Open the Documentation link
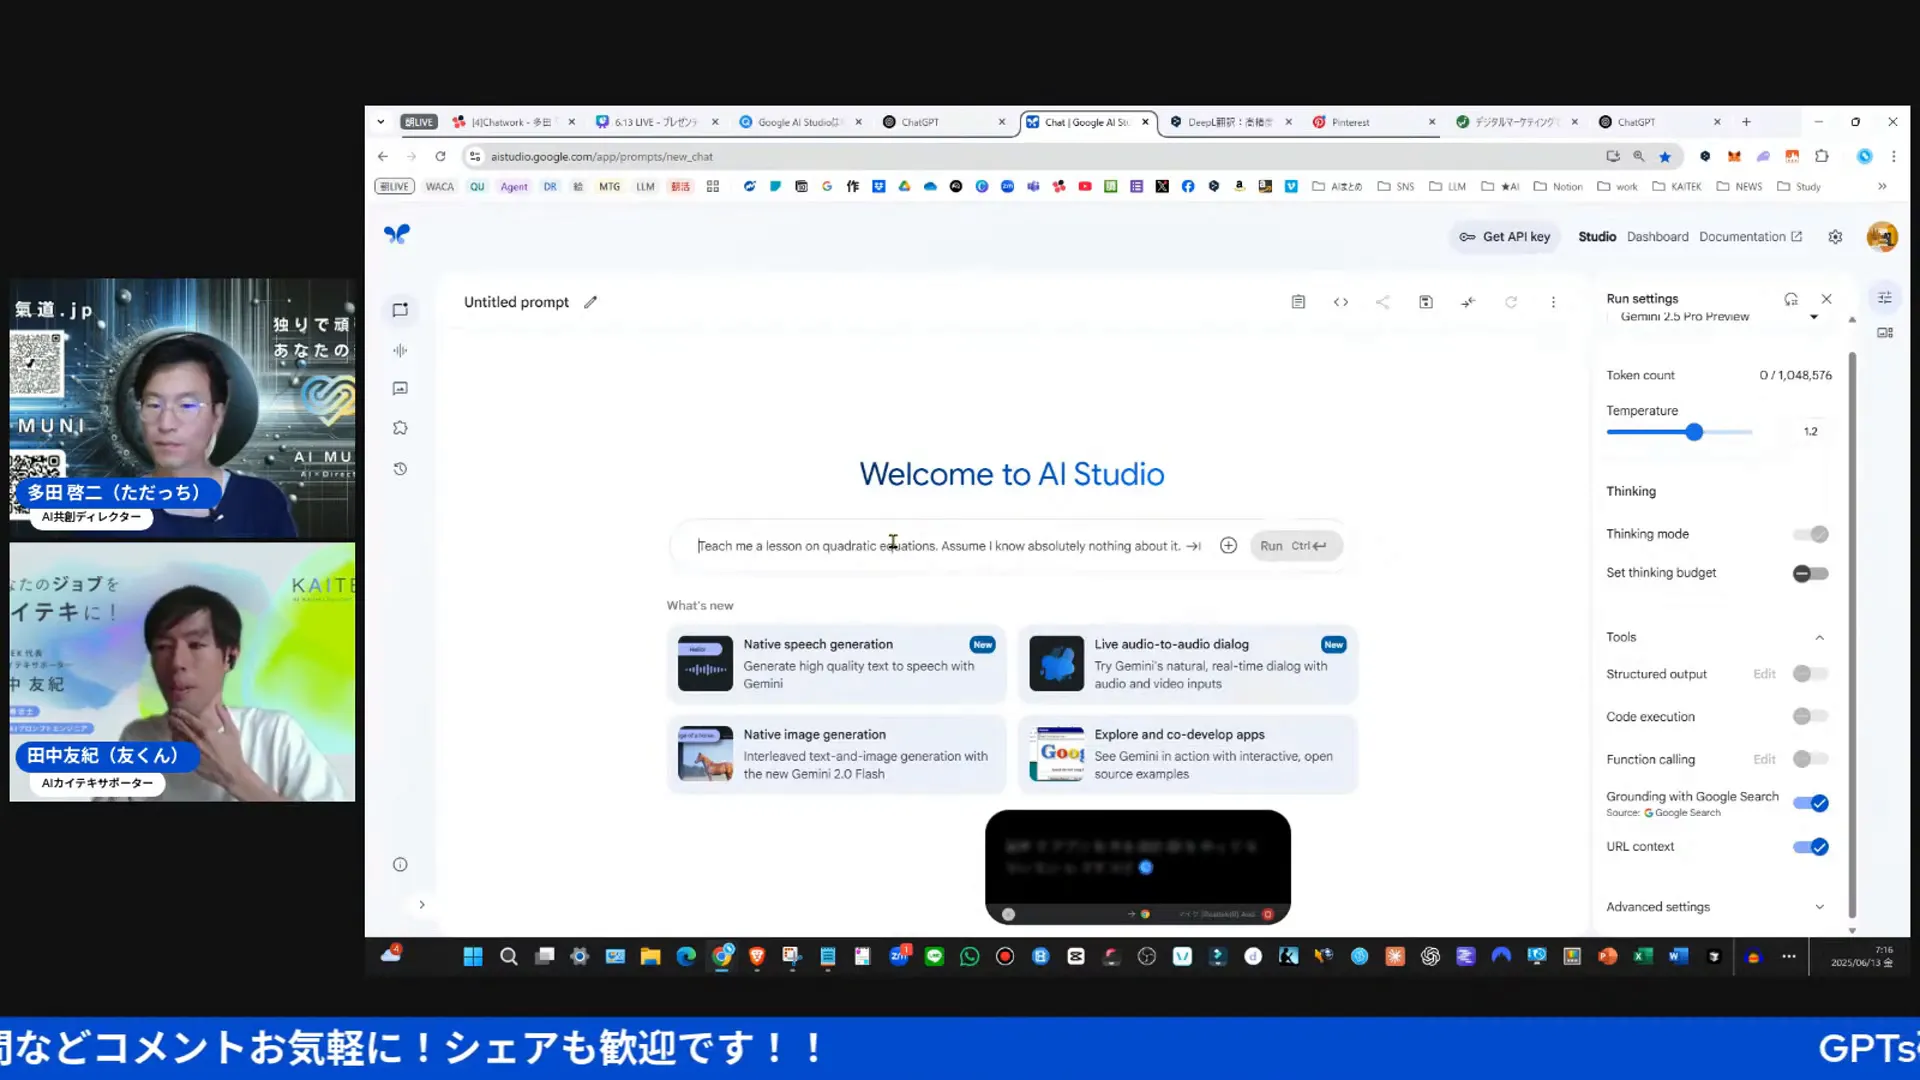The width and height of the screenshot is (1920, 1080). pos(1750,237)
